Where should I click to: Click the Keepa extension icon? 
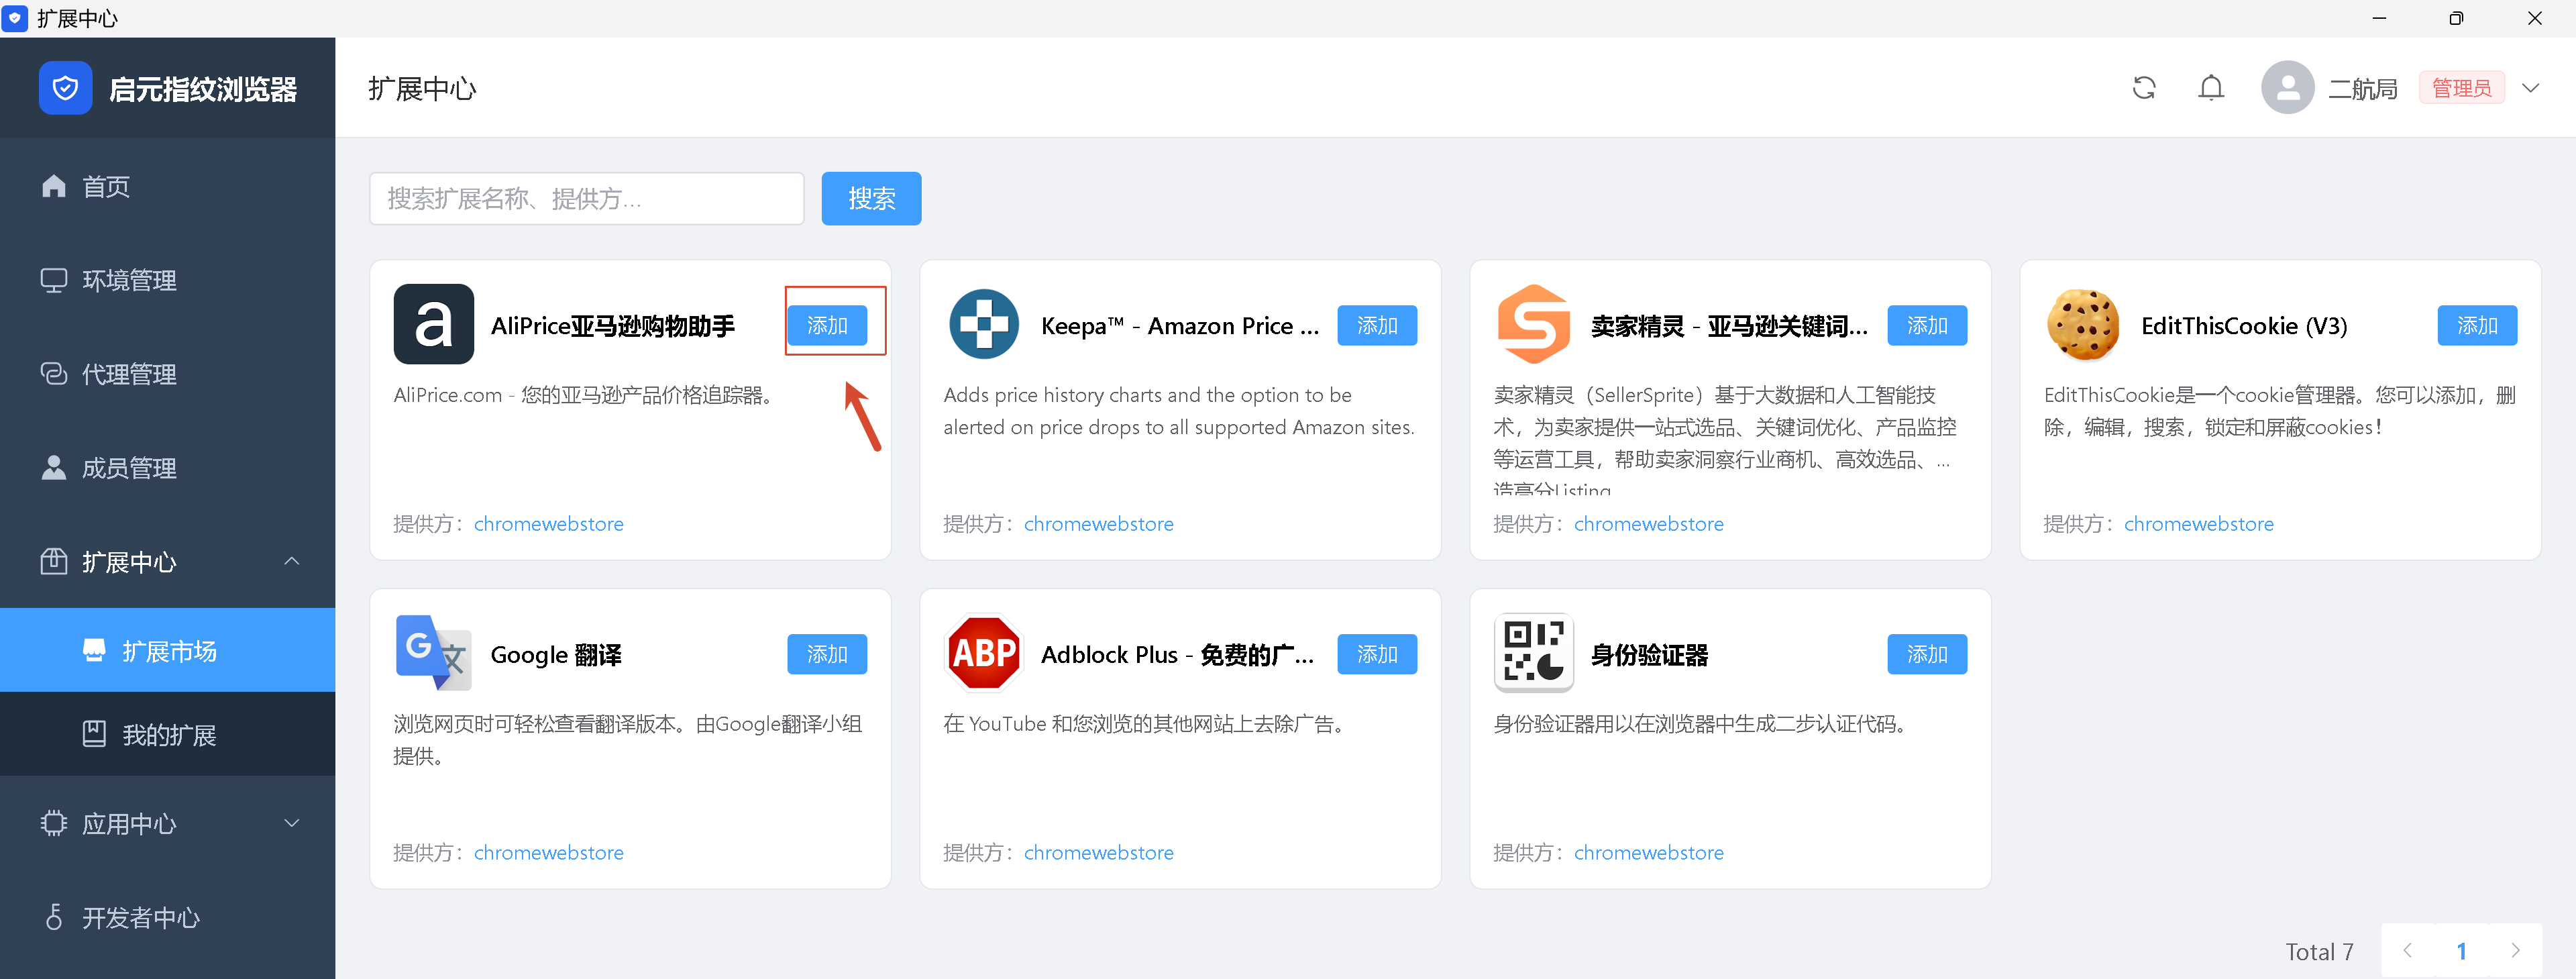click(x=983, y=325)
